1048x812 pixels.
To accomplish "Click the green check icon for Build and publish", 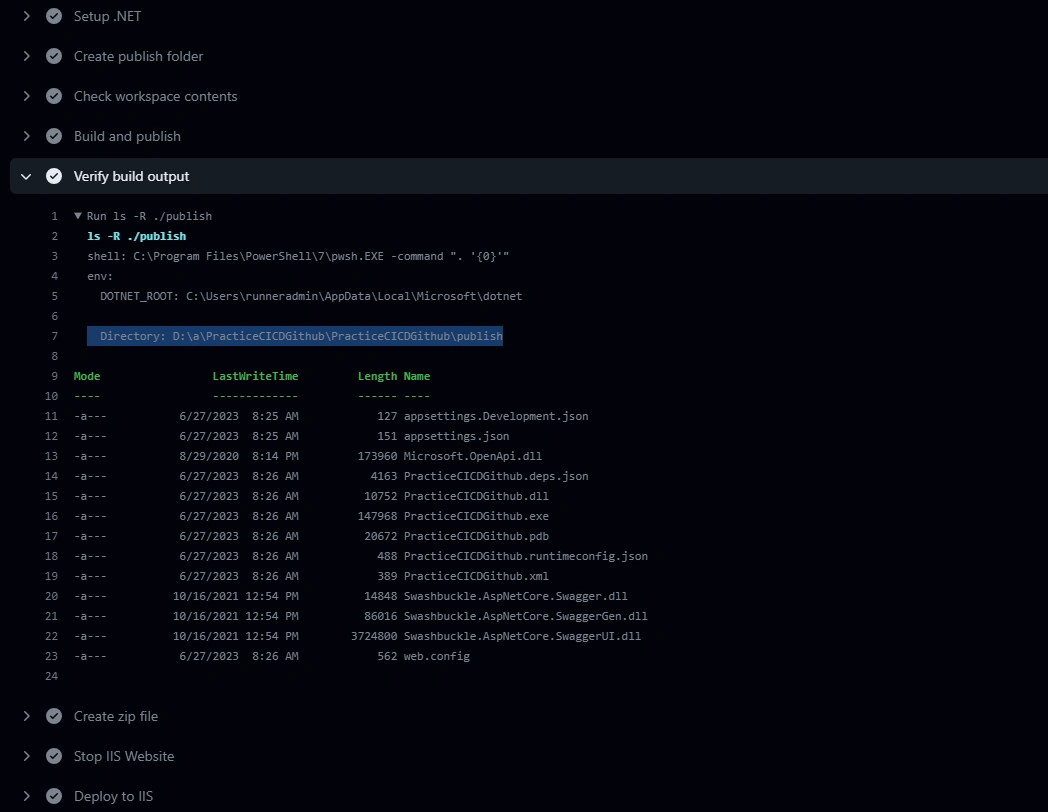I will coord(54,136).
